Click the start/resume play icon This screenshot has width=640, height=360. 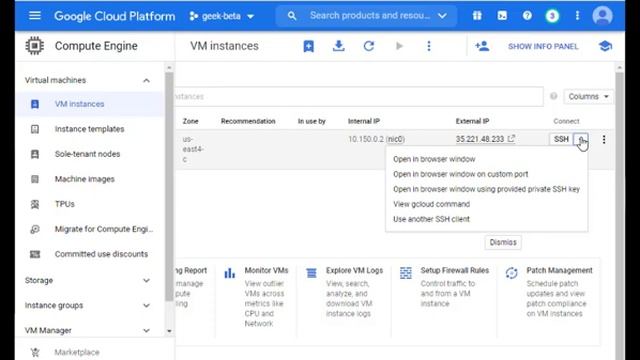[399, 46]
